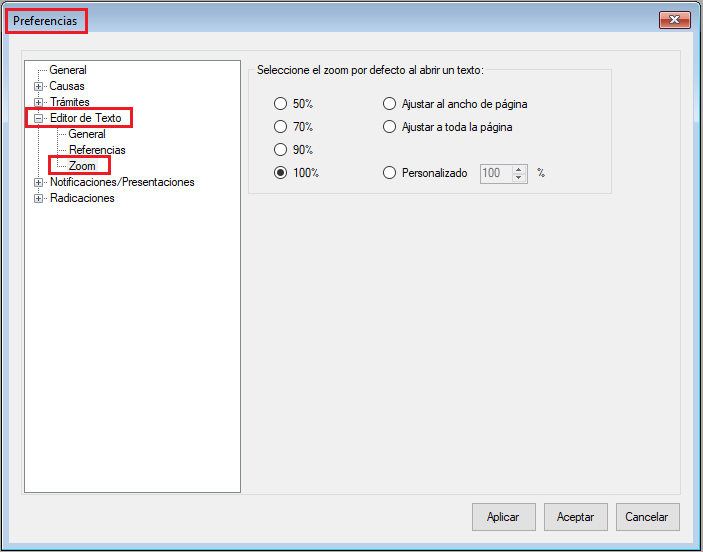This screenshot has width=703, height=552.
Task: Choose the Personalizado zoom option
Action: pos(390,173)
